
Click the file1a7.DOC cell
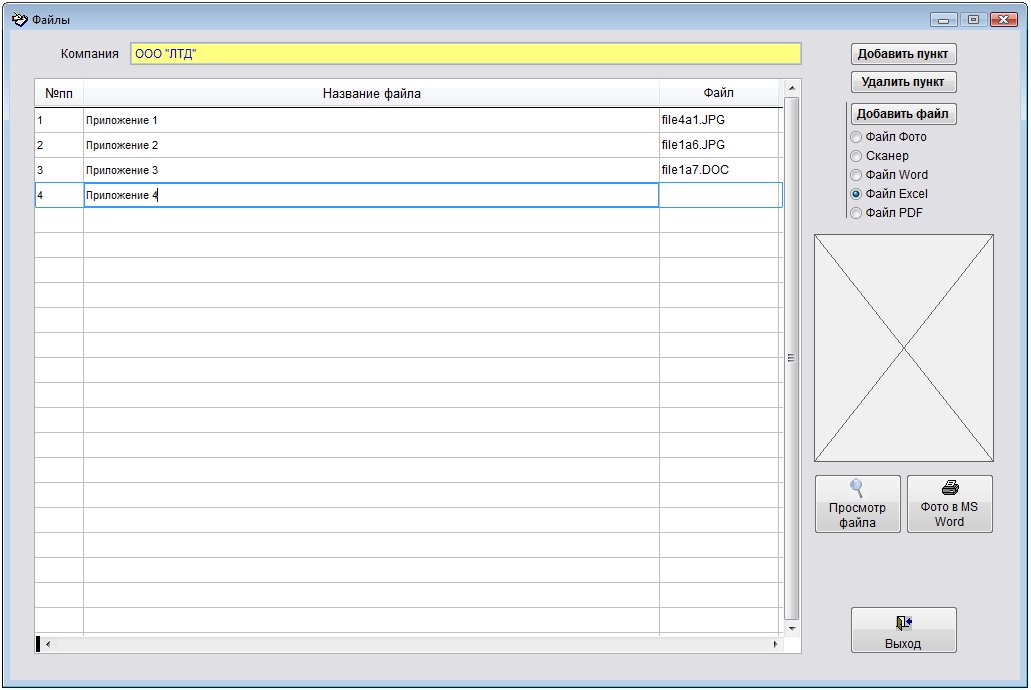[719, 170]
